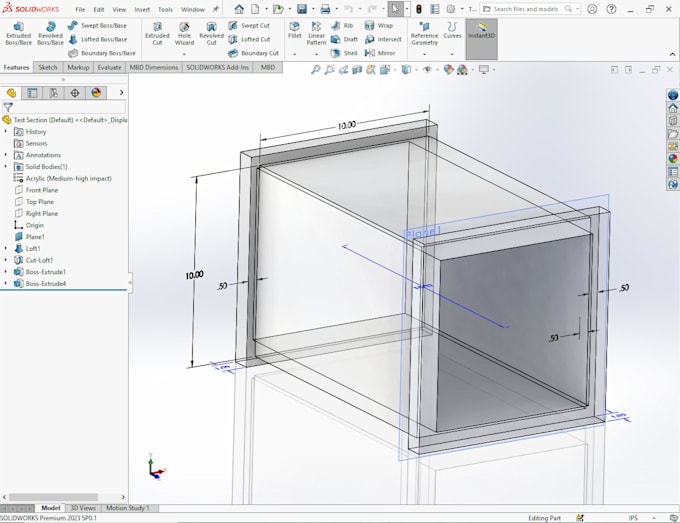Open the Curves tool

pos(452,30)
